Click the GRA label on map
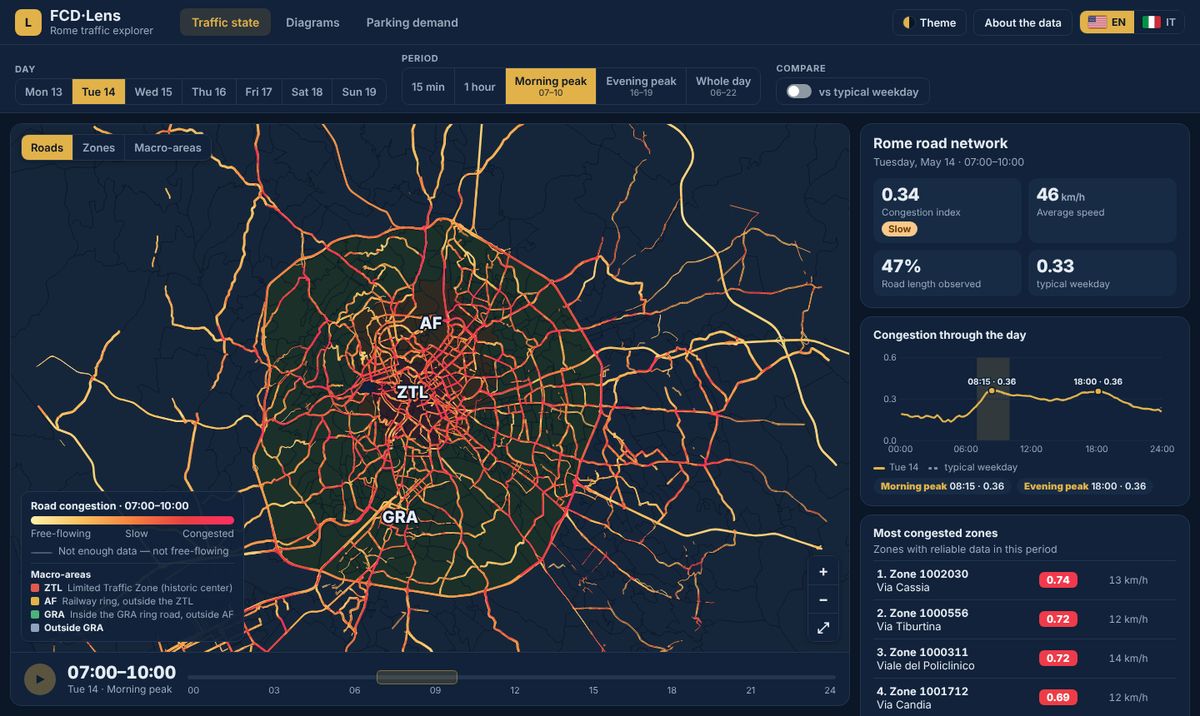The image size is (1200, 716). [x=400, y=517]
